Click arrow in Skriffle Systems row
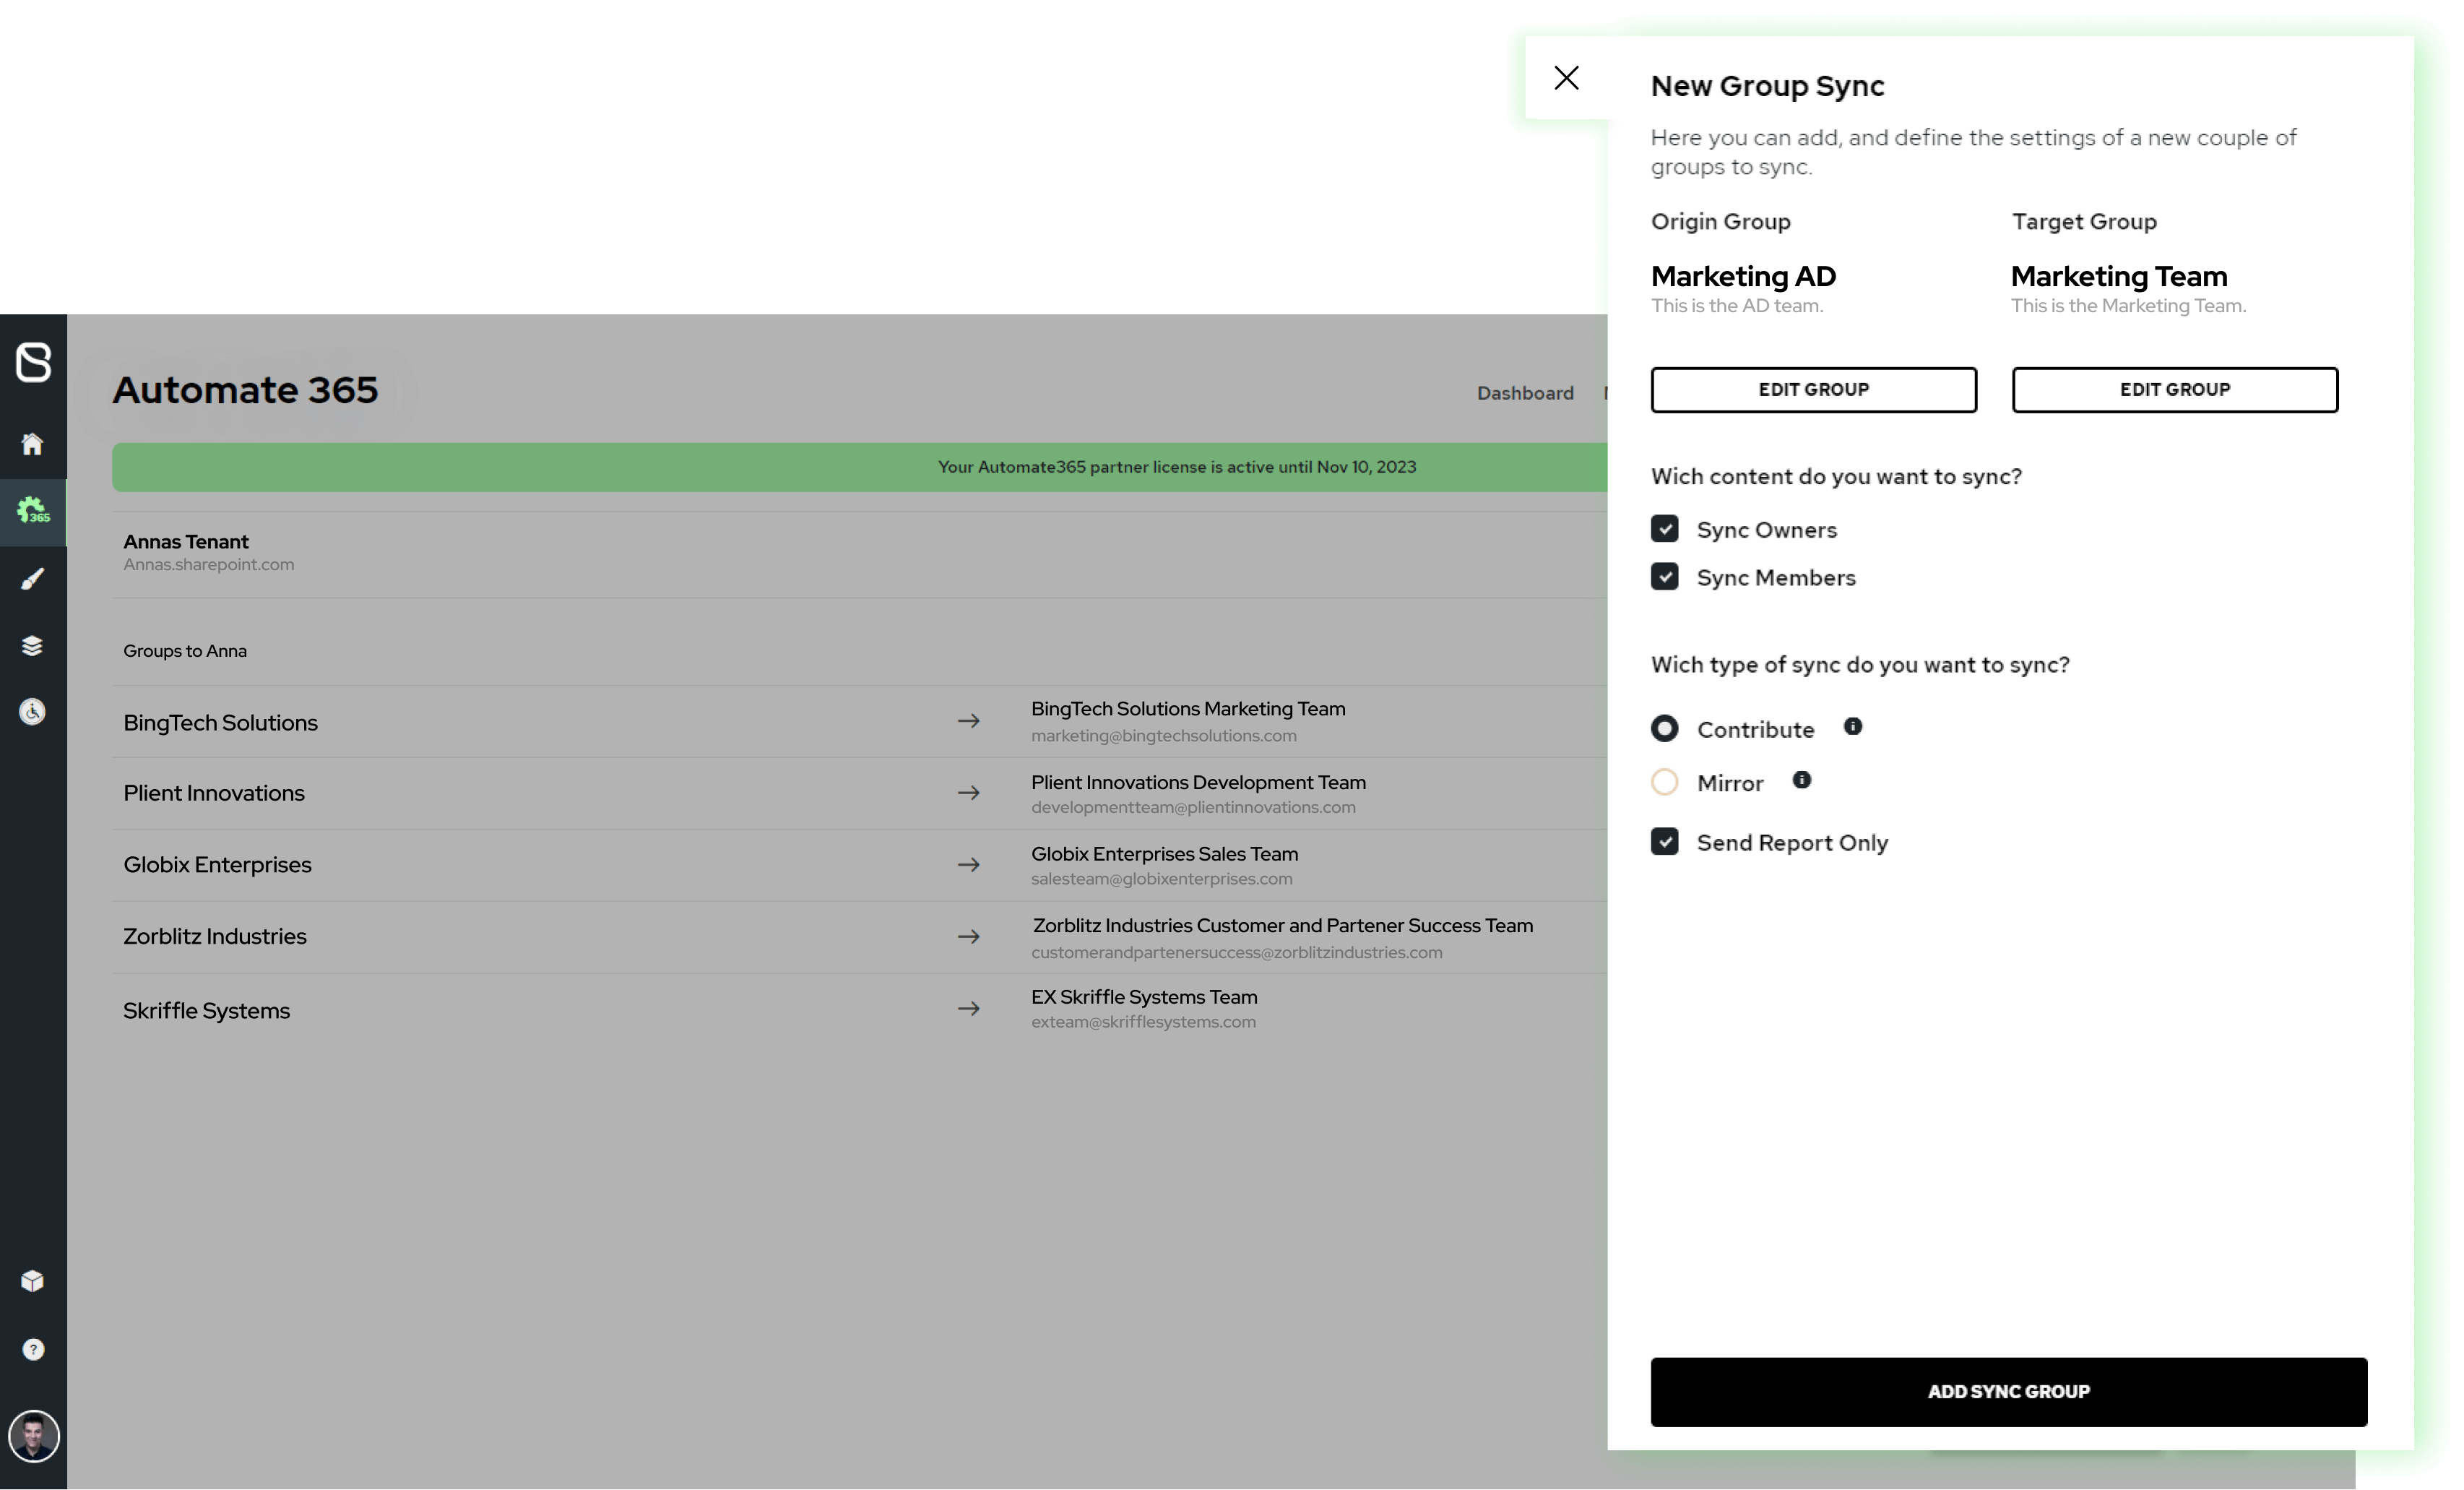The image size is (2464, 1490). tap(968, 1009)
